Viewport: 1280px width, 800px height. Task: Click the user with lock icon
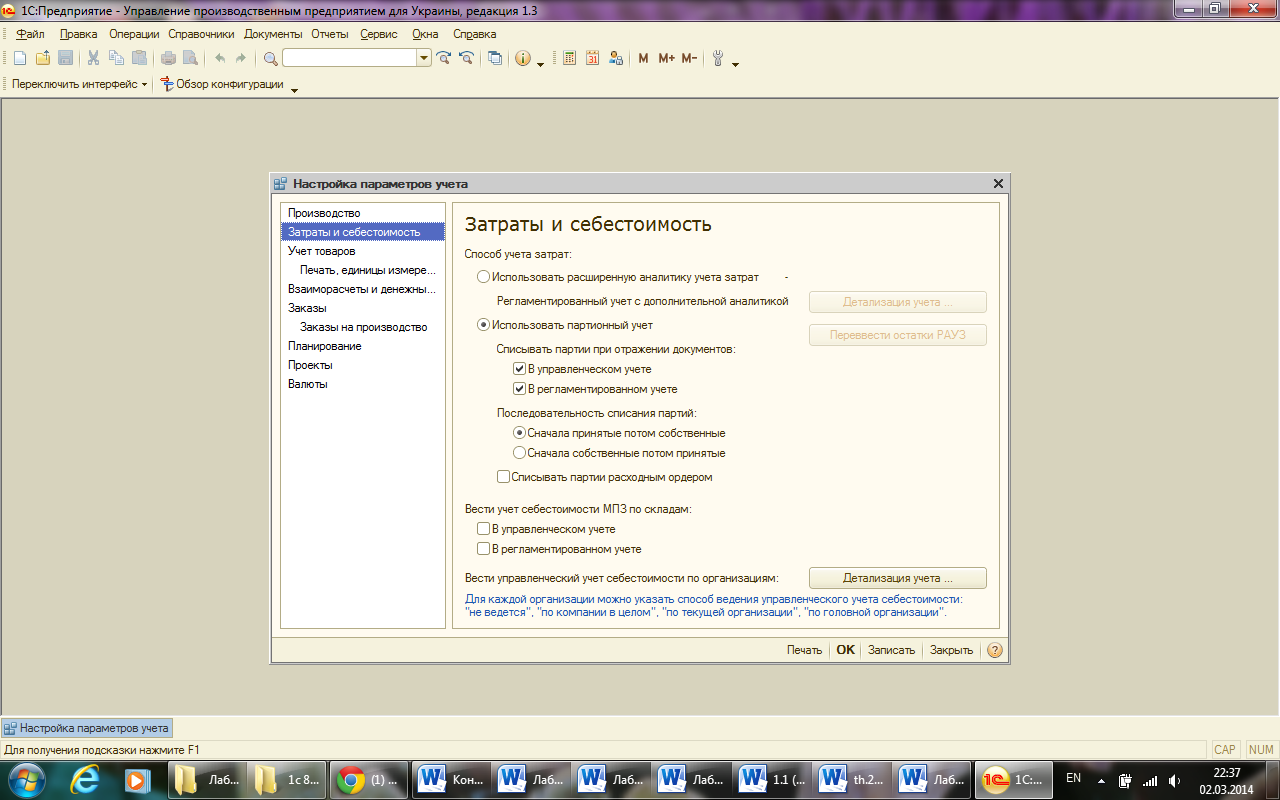tap(616, 58)
